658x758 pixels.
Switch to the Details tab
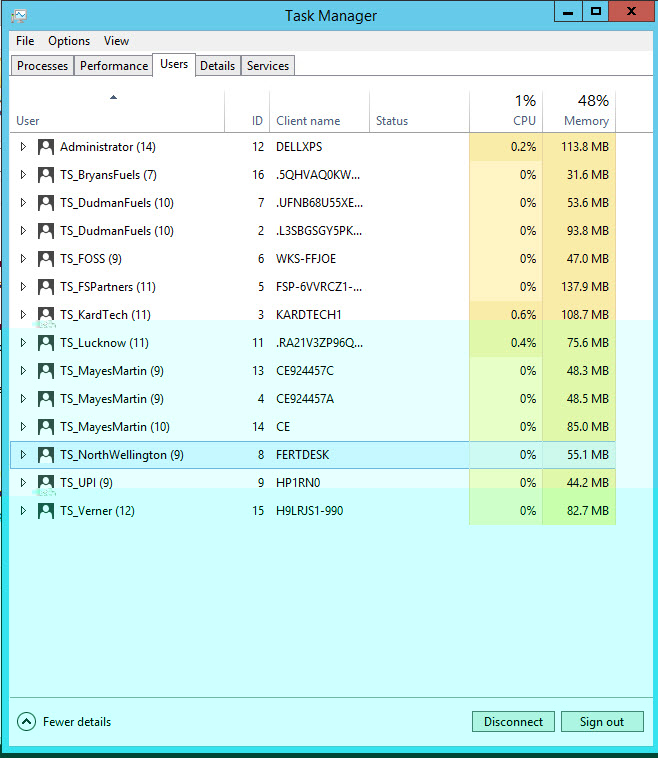(x=217, y=66)
